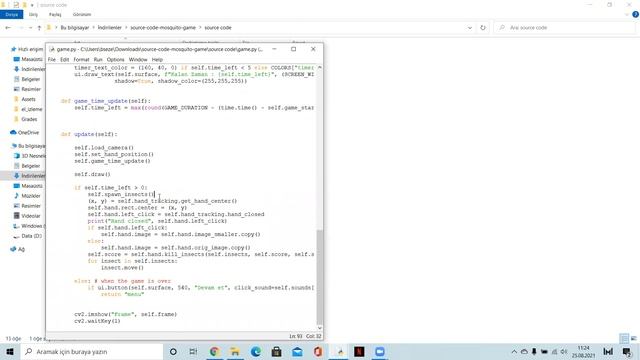Click the taskbar search box
This screenshot has height=360, width=640.
pyautogui.click(x=91, y=351)
